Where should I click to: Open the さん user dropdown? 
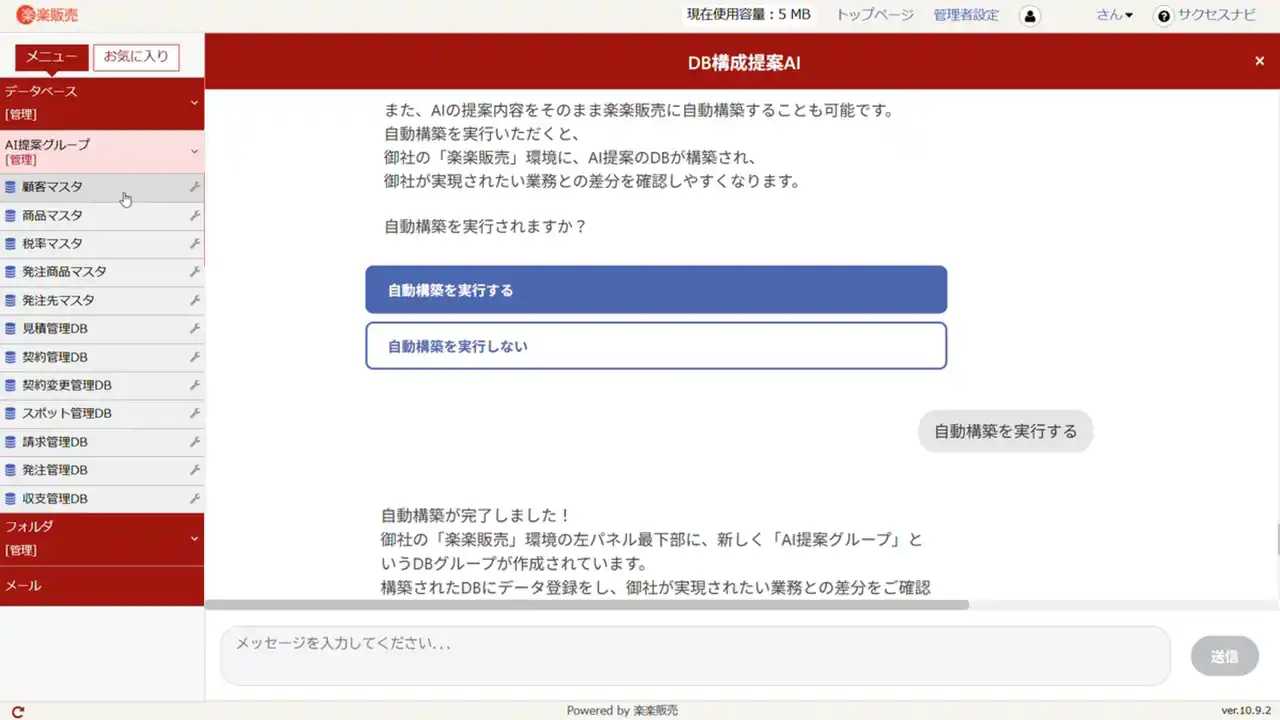tap(1113, 15)
